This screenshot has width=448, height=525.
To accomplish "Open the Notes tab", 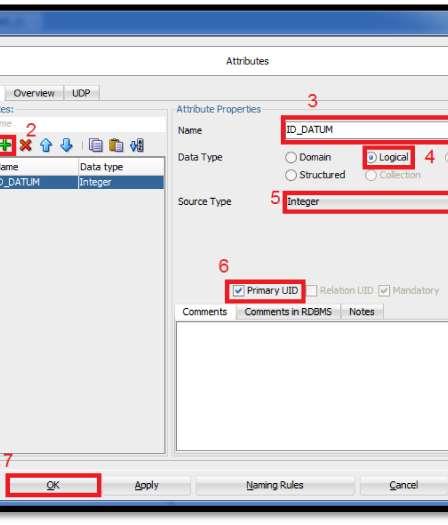I will 362,312.
